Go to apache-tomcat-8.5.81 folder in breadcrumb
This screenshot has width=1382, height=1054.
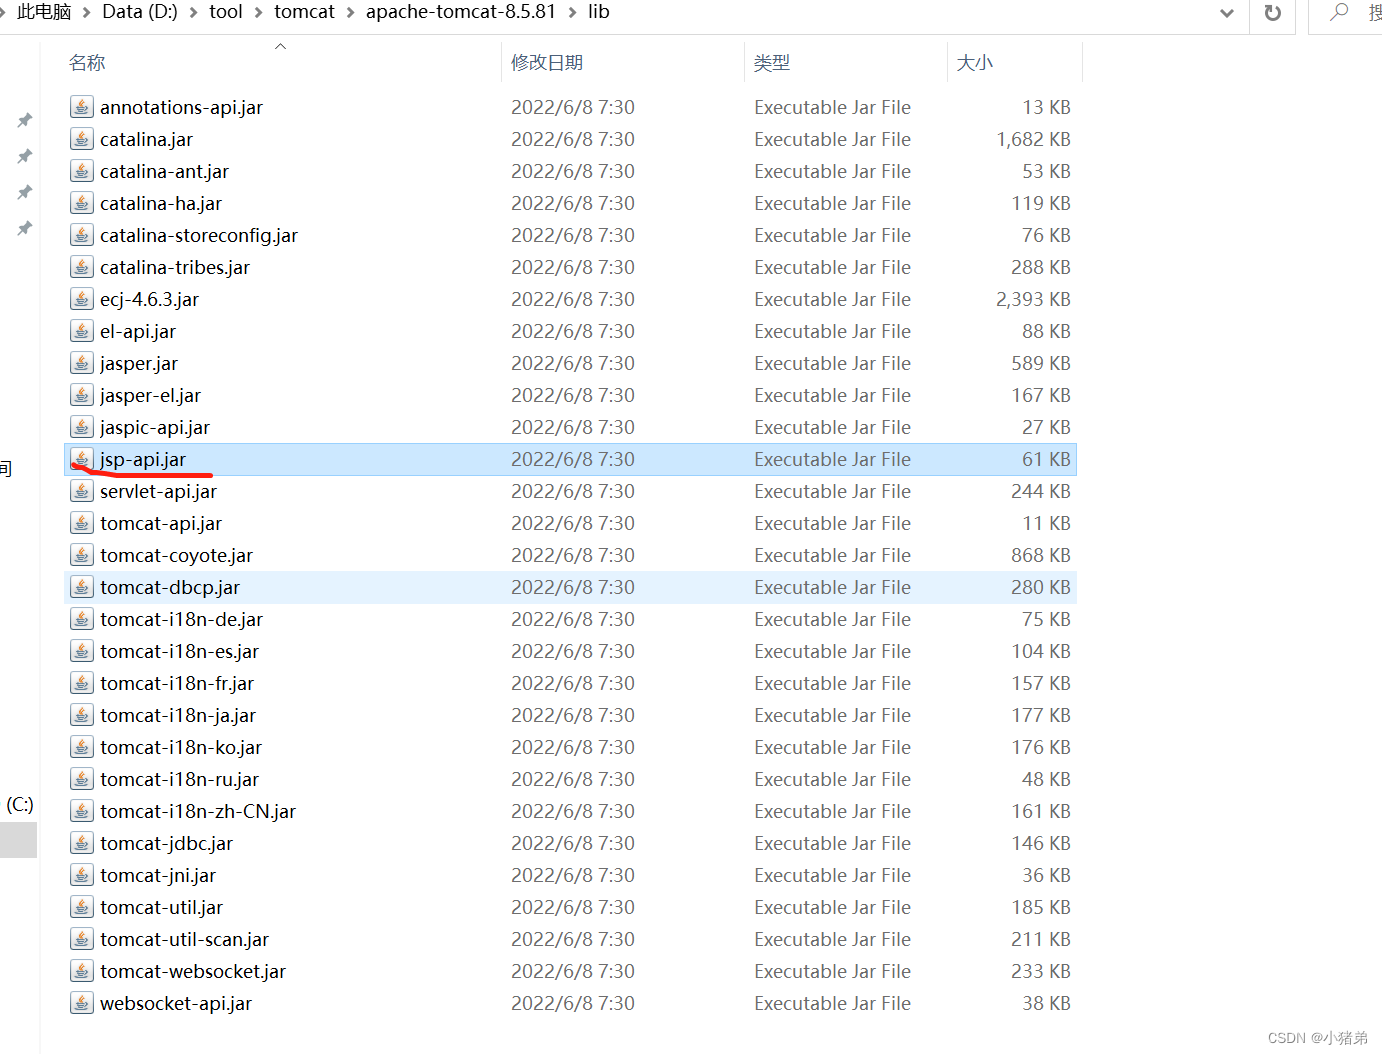point(461,12)
